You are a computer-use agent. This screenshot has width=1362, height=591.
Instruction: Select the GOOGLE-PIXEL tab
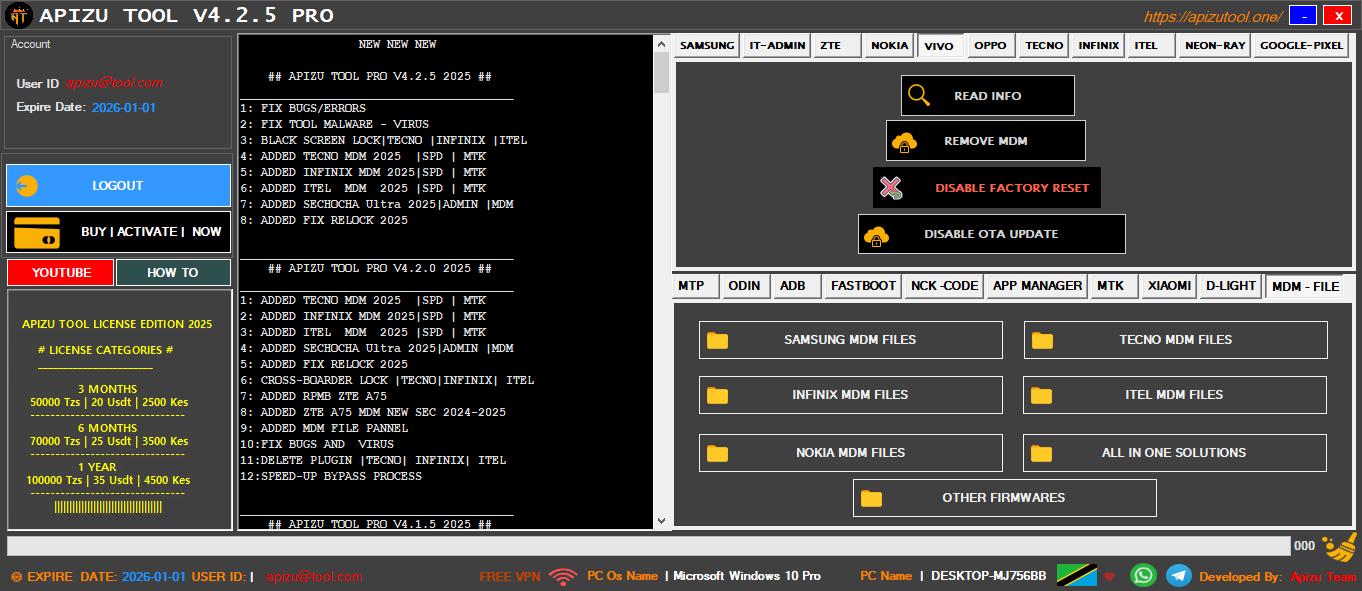[1302, 46]
